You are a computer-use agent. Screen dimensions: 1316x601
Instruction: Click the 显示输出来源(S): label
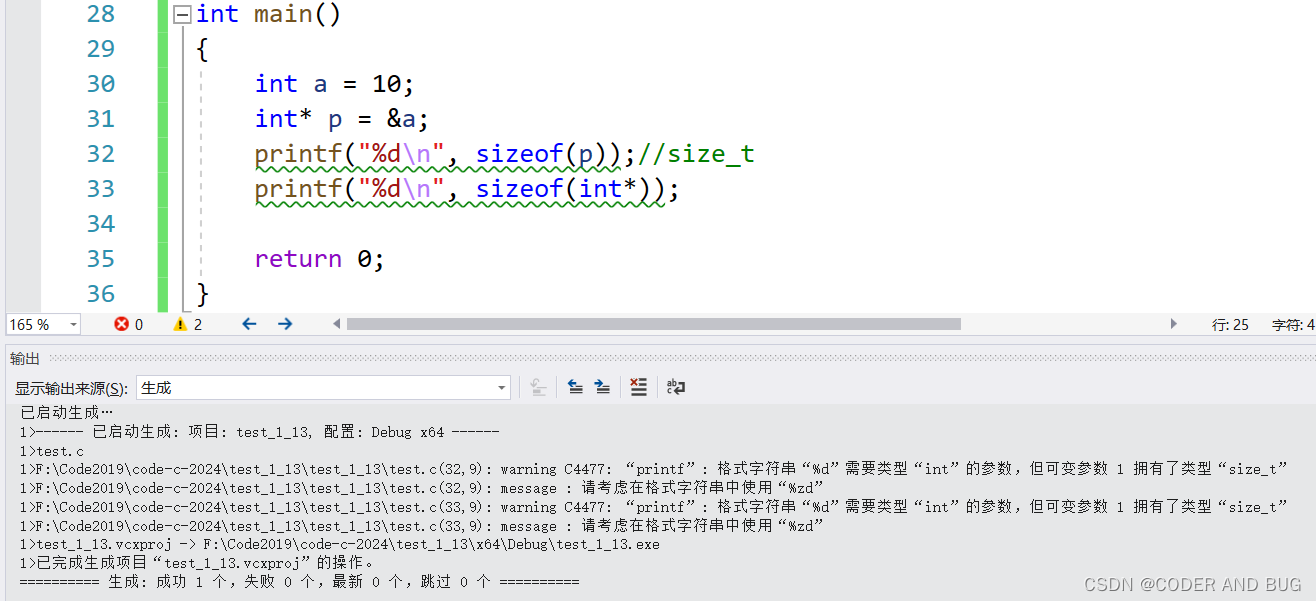71,388
